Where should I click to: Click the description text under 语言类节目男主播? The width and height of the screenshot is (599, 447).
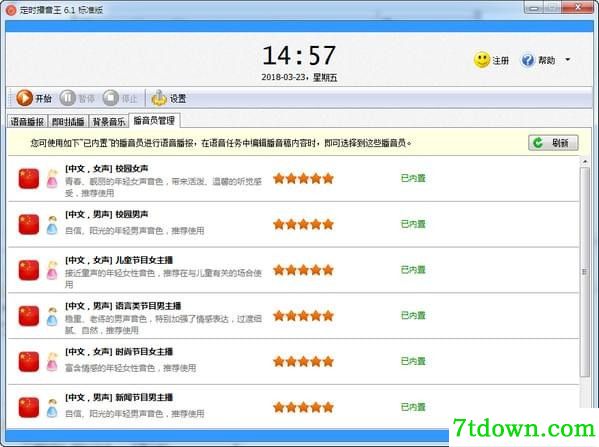pos(163,324)
